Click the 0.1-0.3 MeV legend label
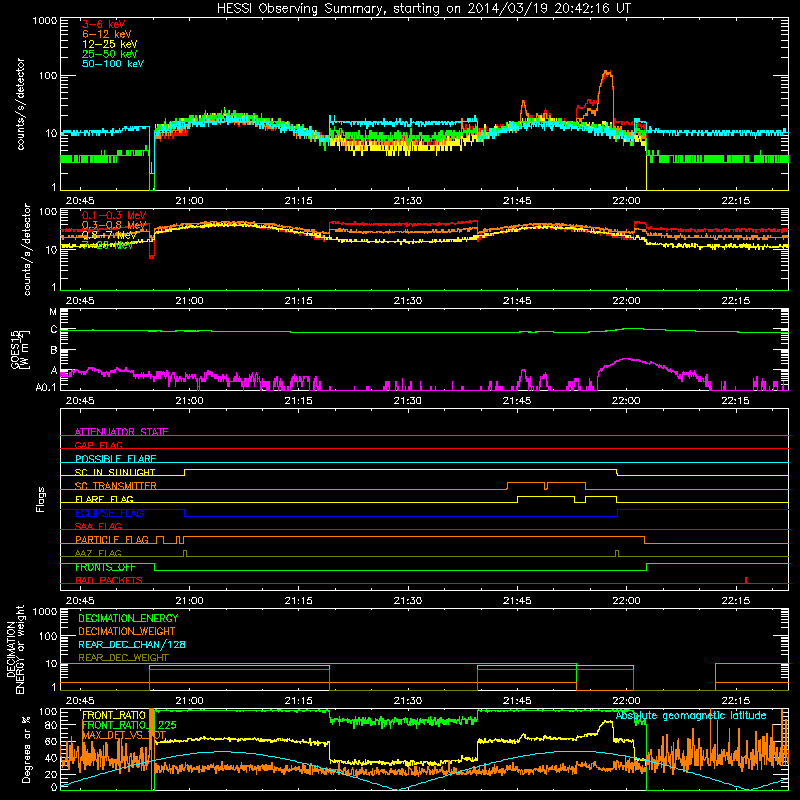The width and height of the screenshot is (800, 800). pos(114,215)
